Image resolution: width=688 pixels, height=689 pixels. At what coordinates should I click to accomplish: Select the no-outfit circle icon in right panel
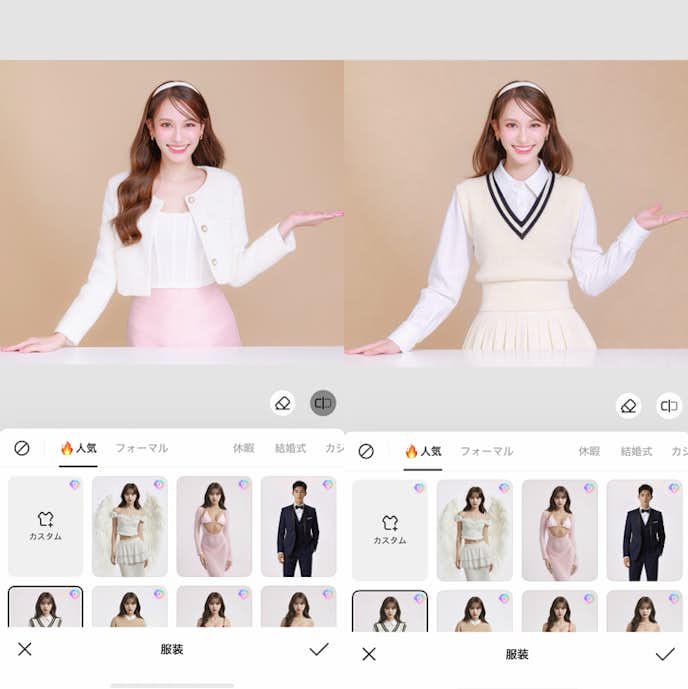(366, 451)
